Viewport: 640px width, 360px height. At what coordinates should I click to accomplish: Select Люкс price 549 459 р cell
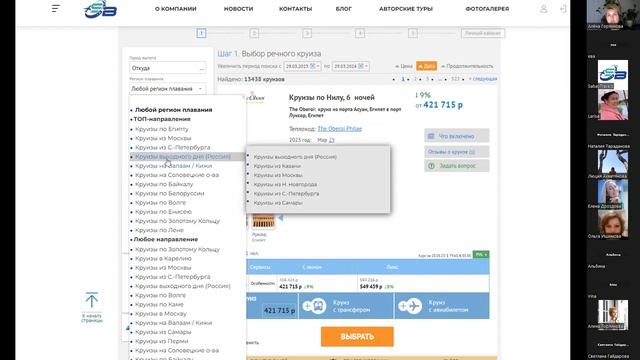click(423, 283)
